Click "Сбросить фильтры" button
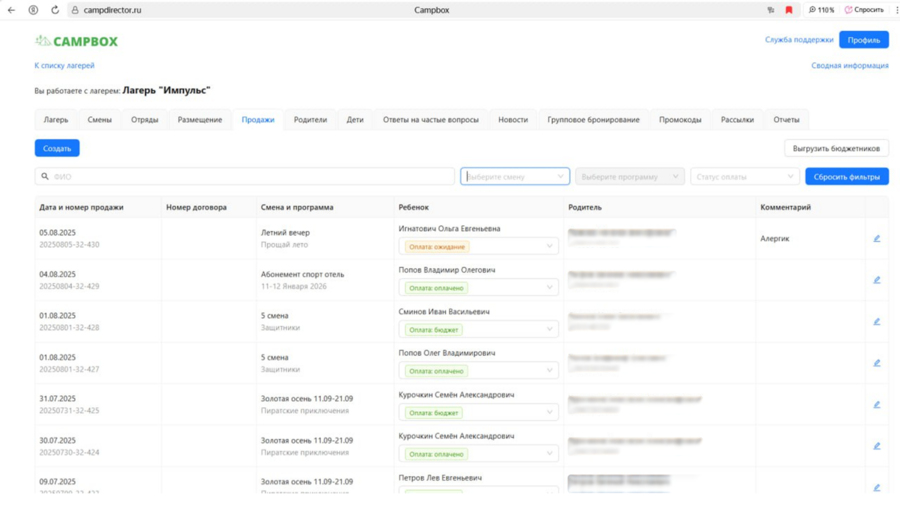Screen dimensions: 900x507 pyautogui.click(x=846, y=177)
